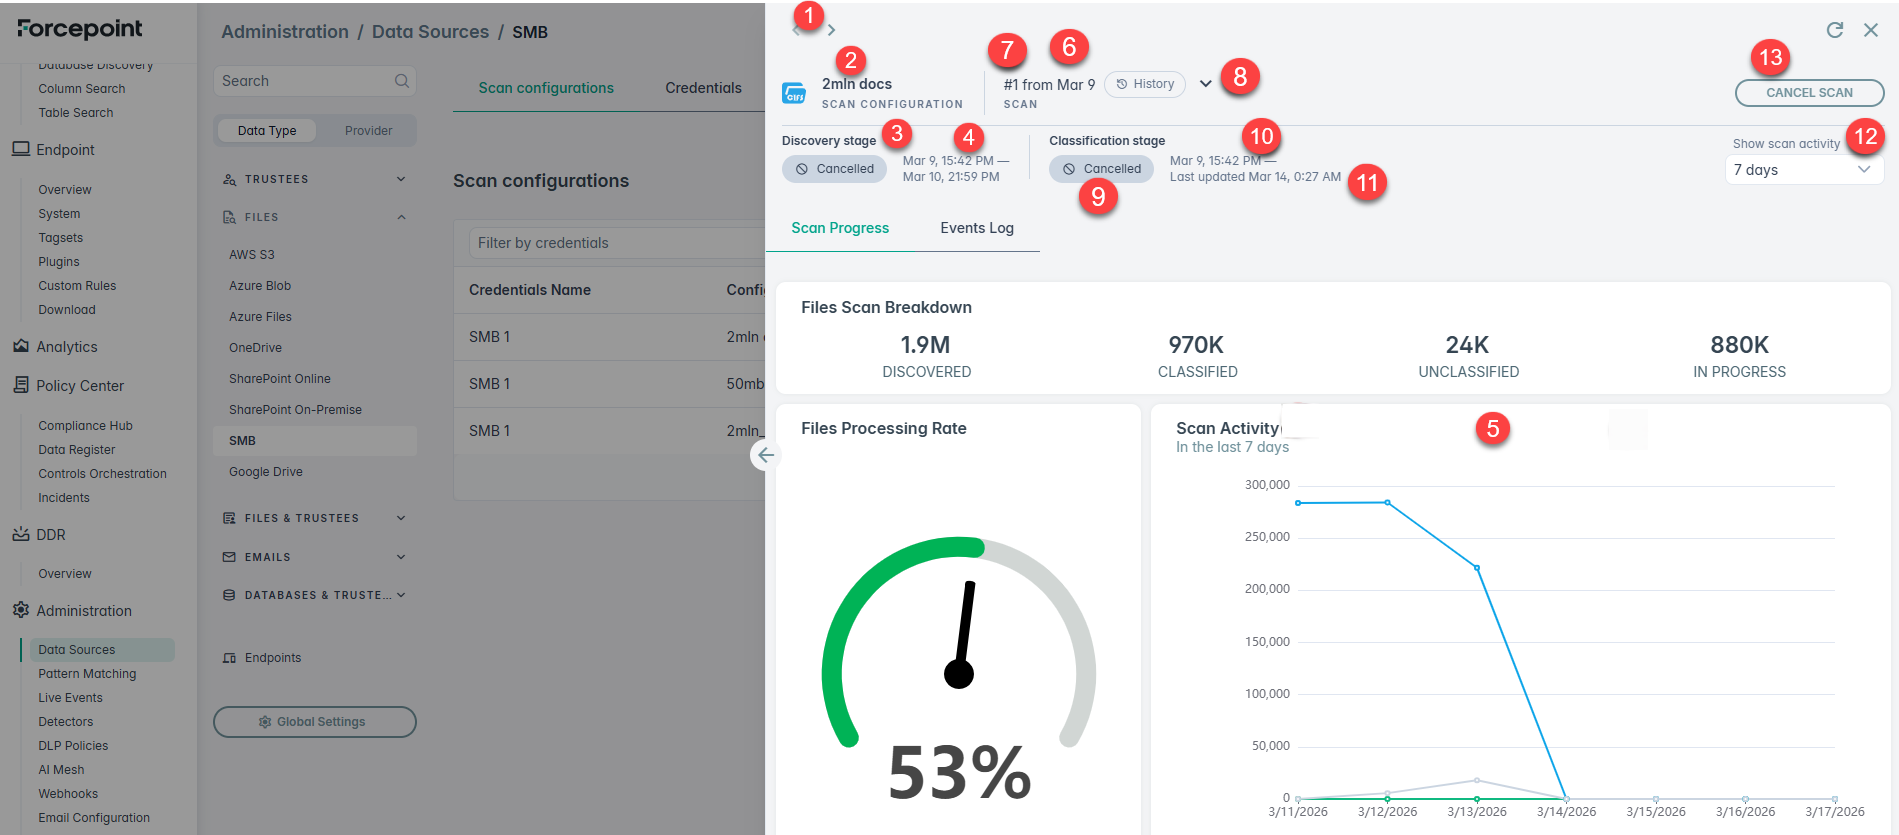Open scan History
1899x835 pixels.
[x=1145, y=84]
